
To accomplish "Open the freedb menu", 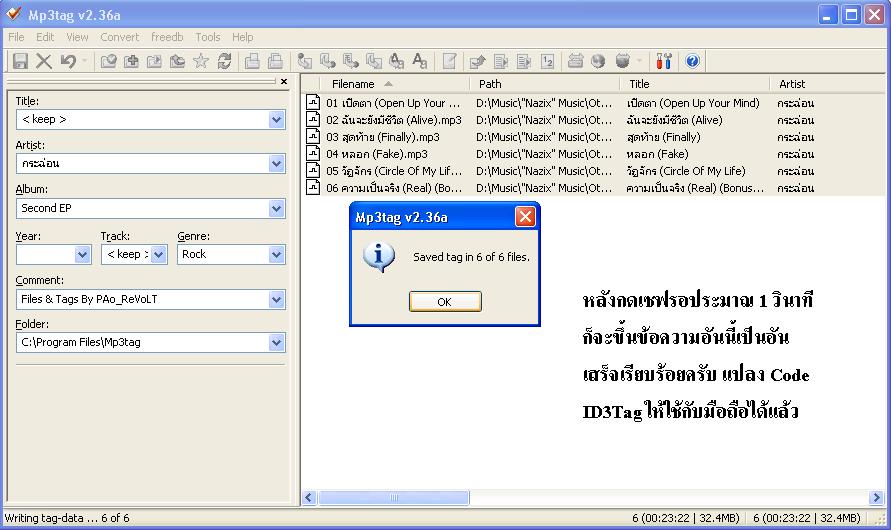I will (x=167, y=37).
